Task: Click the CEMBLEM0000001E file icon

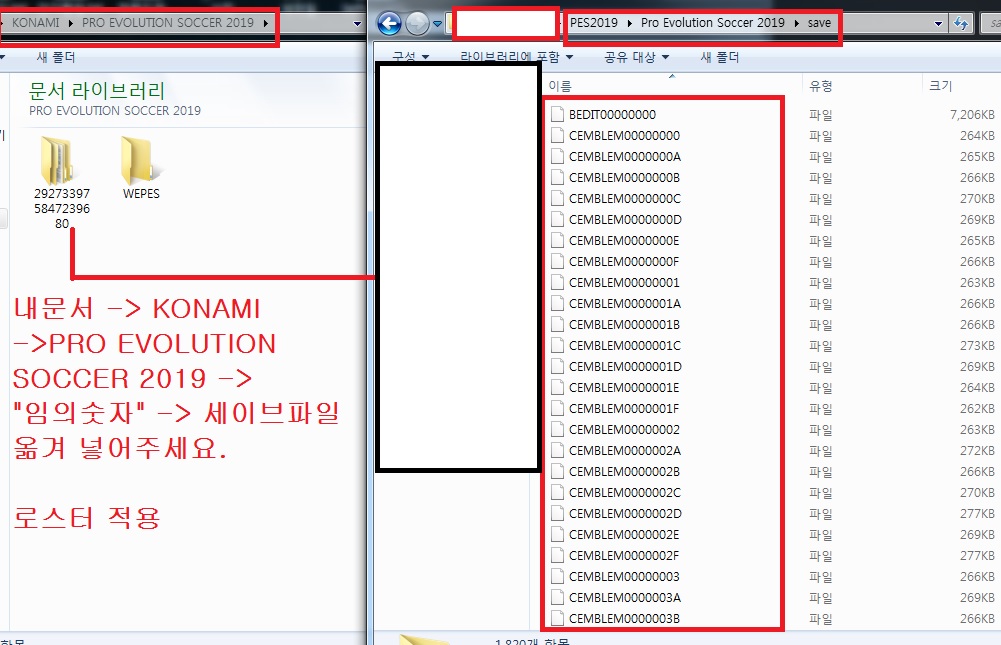Action: click(x=557, y=388)
